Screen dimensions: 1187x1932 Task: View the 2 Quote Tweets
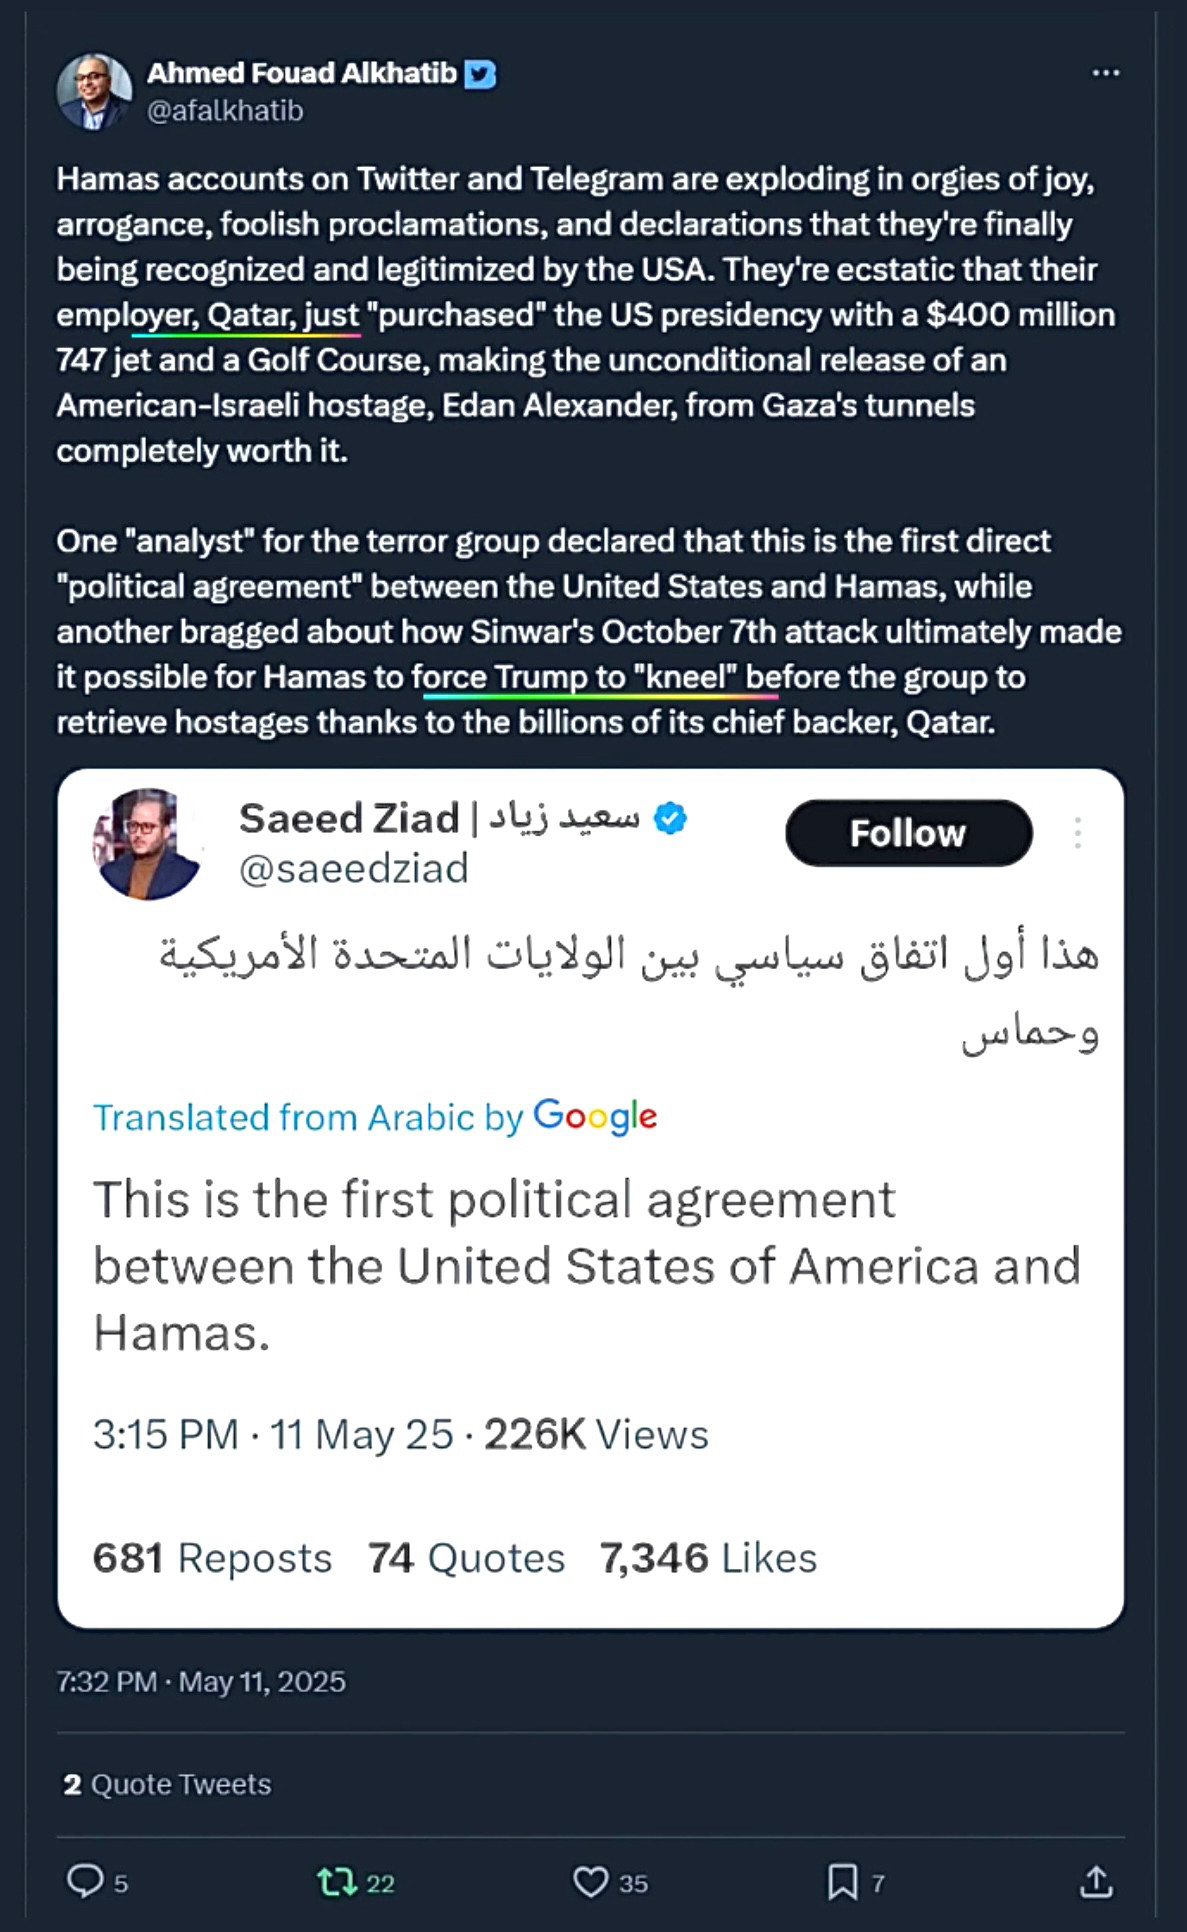coord(167,1784)
